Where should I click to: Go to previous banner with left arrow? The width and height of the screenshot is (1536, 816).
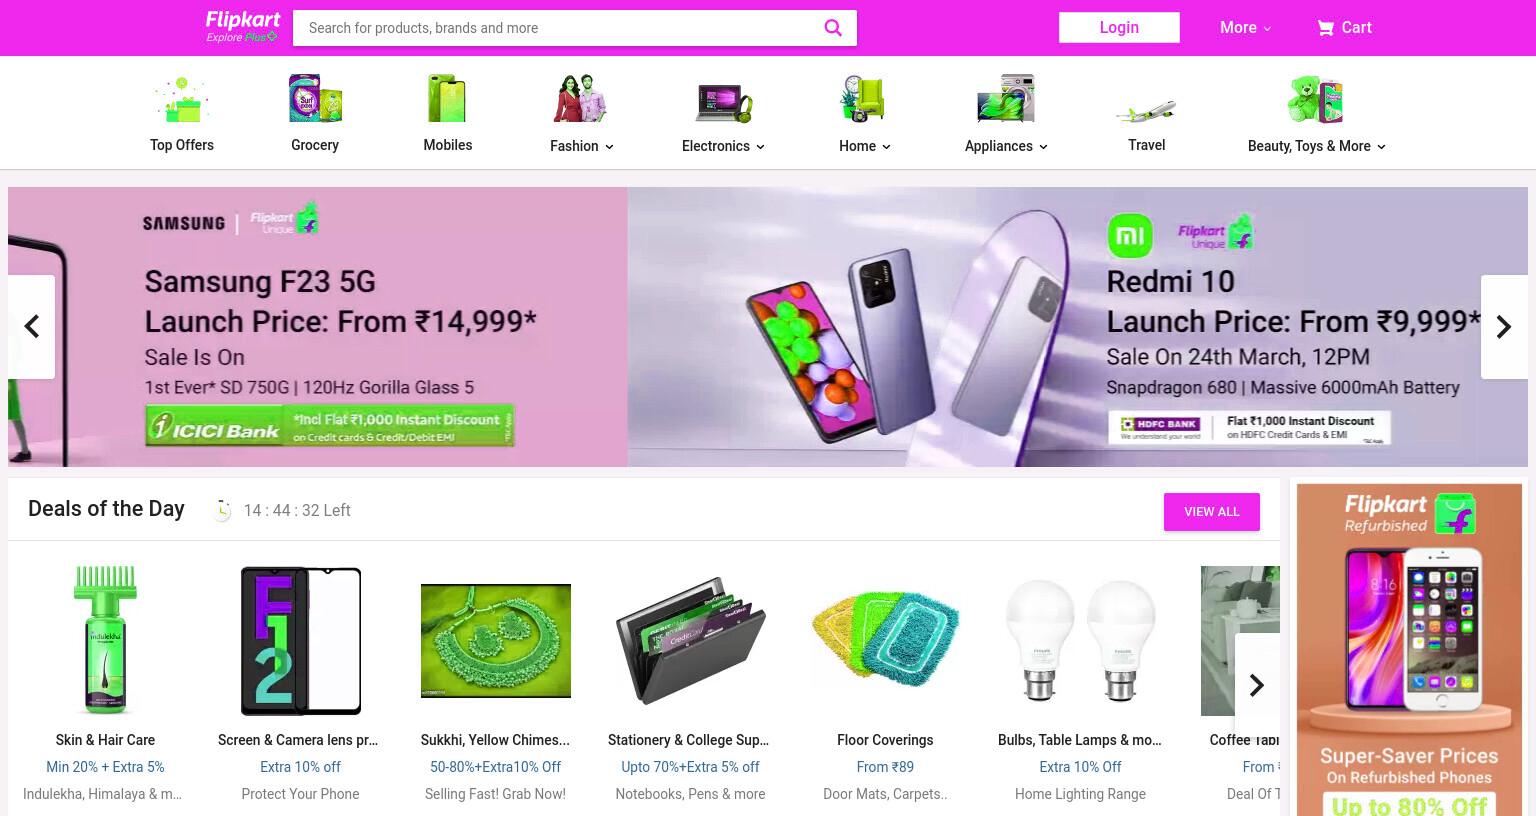32,327
